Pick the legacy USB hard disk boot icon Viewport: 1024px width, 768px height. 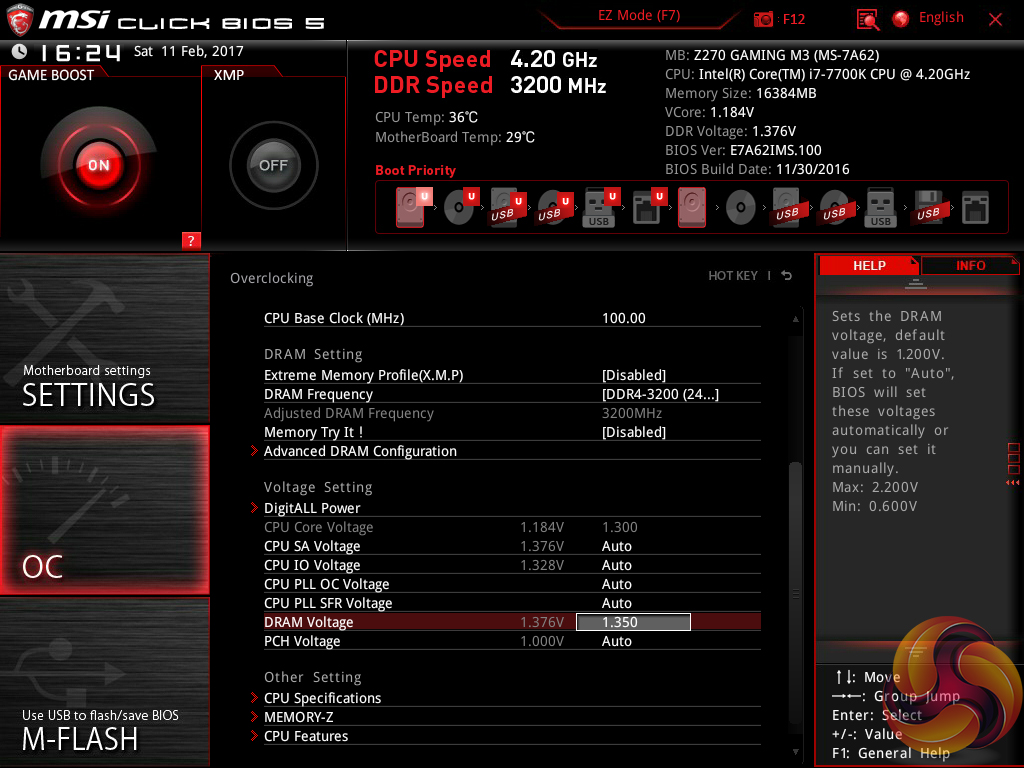point(787,208)
